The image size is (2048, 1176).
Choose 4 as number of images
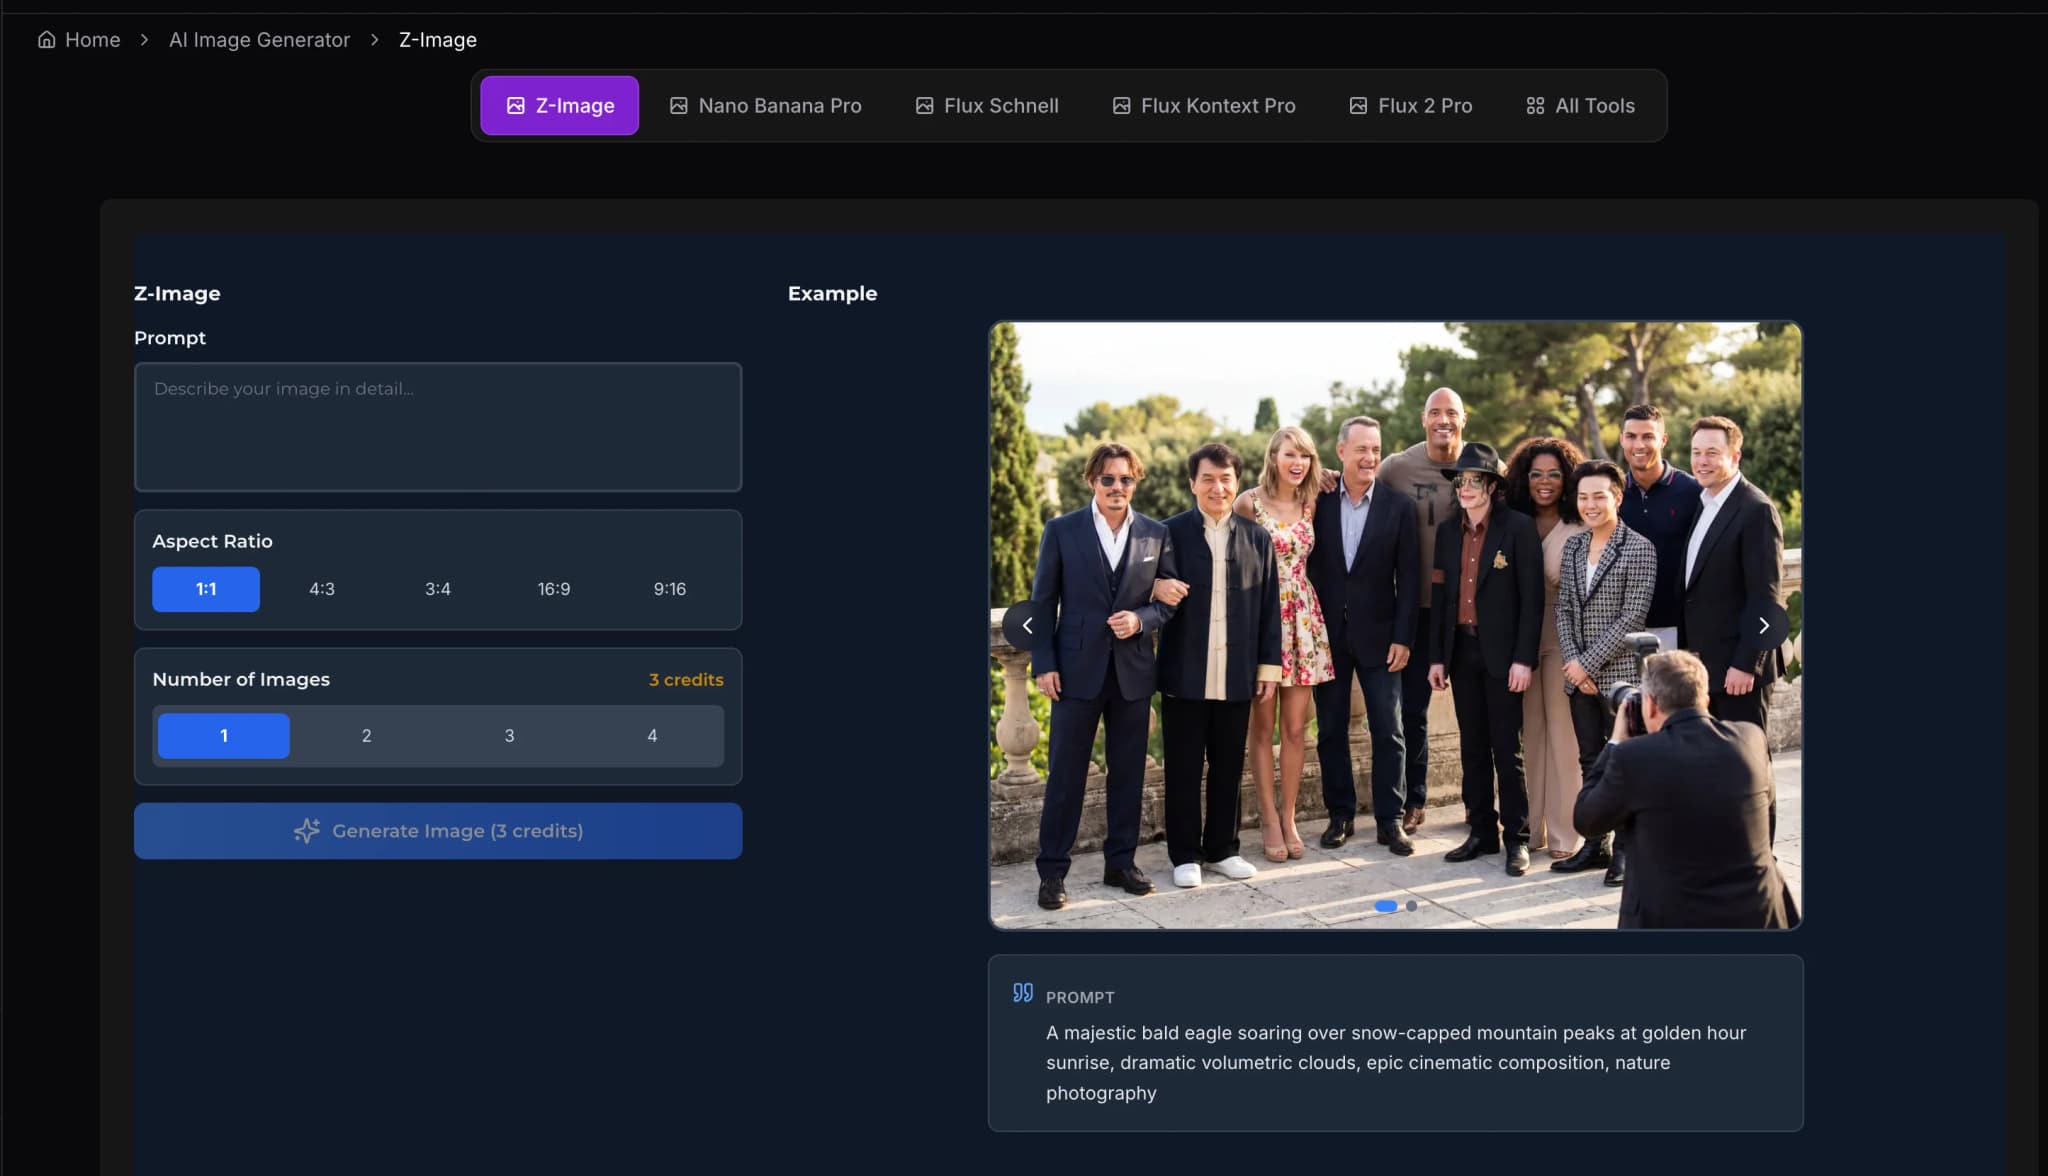click(652, 736)
